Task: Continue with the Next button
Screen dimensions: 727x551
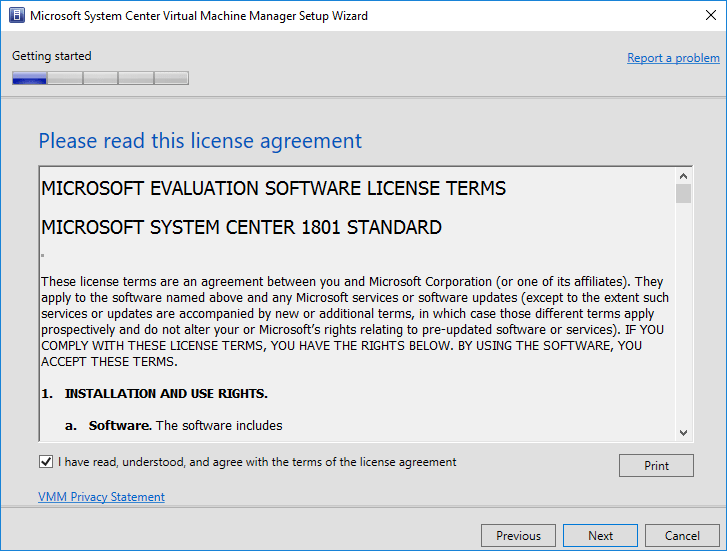Action: pos(600,536)
